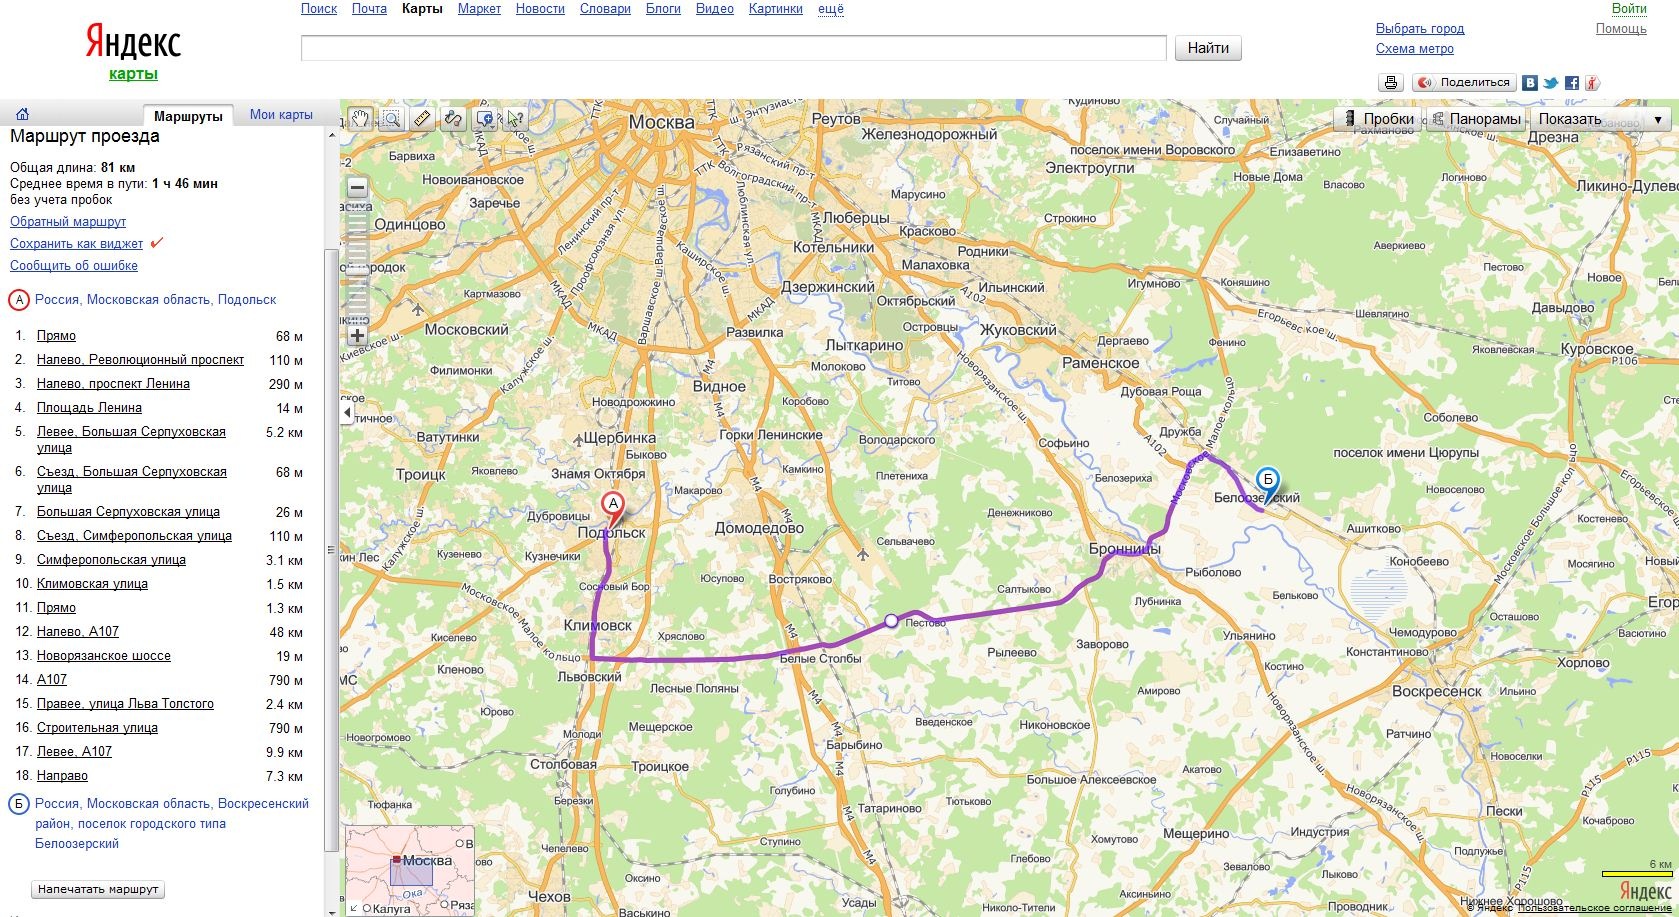This screenshot has width=1679, height=917.
Task: Click the Найти search button
Action: point(1208,48)
